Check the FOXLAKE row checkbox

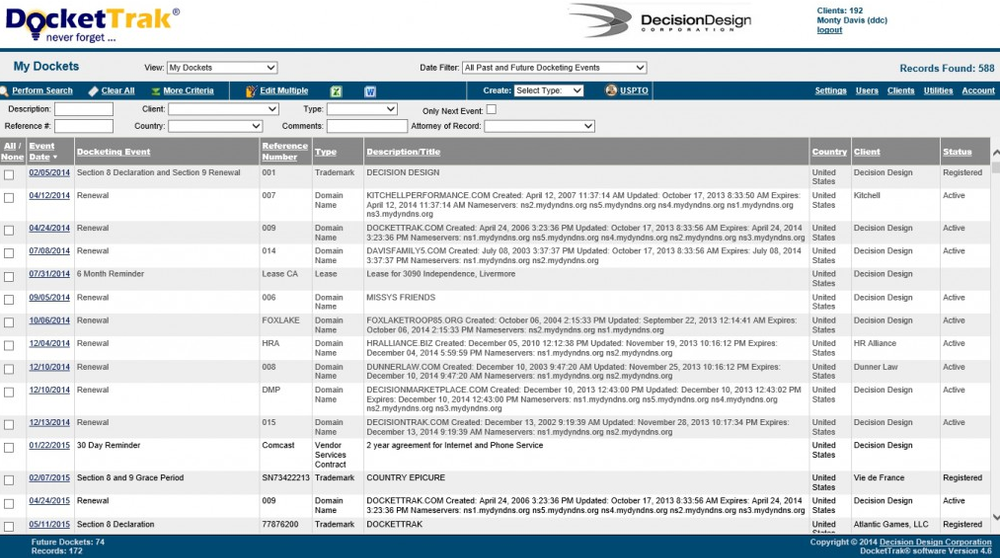tap(9, 323)
